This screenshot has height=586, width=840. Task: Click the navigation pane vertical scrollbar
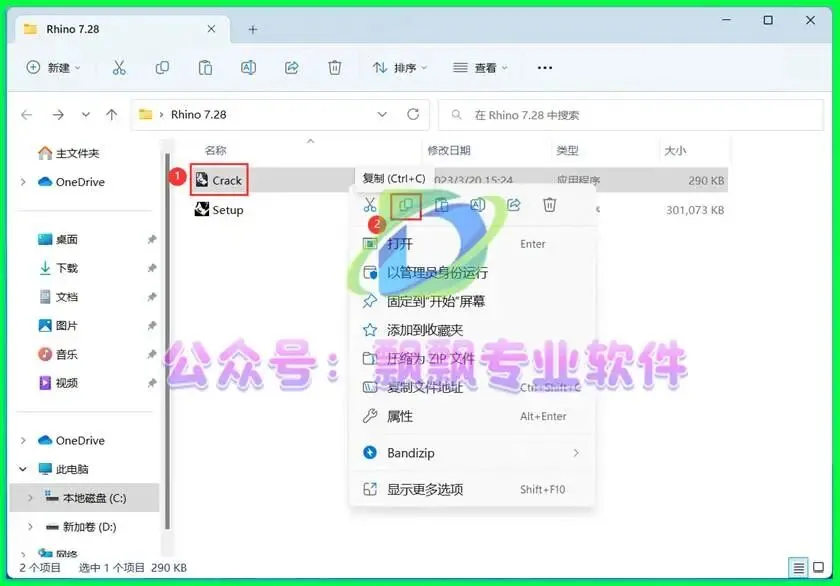[x=168, y=343]
